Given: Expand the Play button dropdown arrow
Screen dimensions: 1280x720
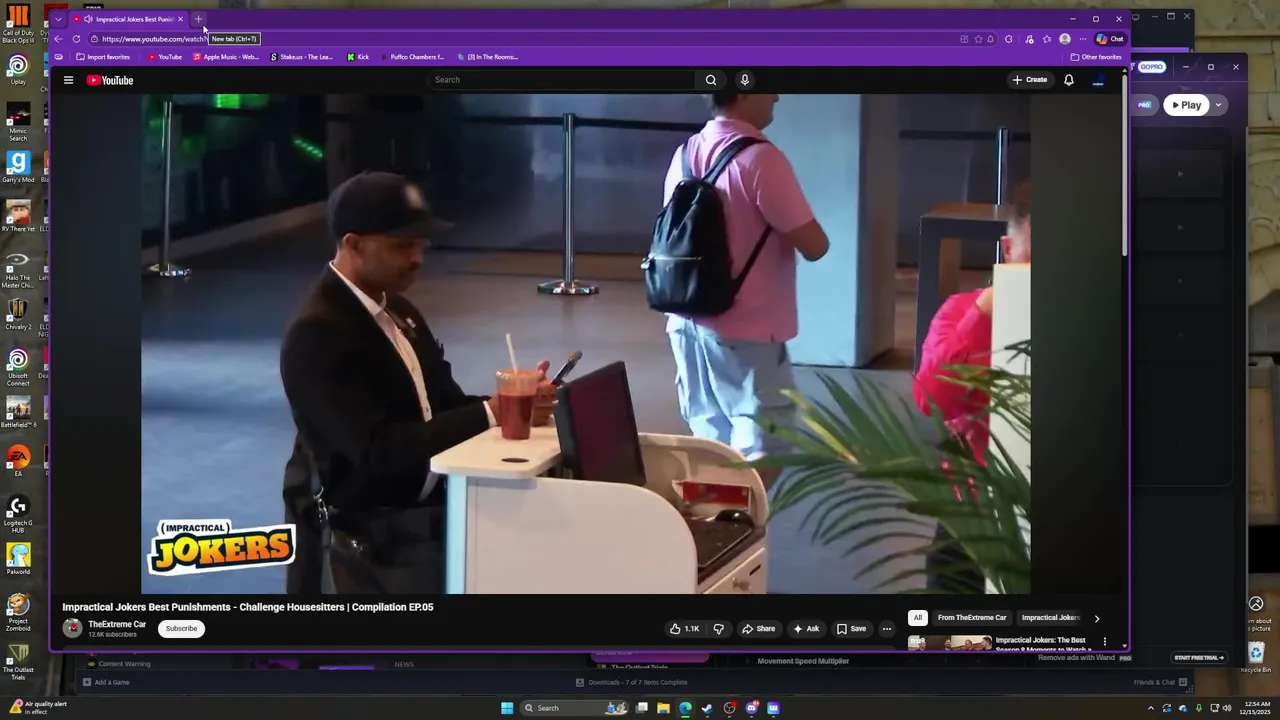Looking at the screenshot, I should click(x=1218, y=105).
